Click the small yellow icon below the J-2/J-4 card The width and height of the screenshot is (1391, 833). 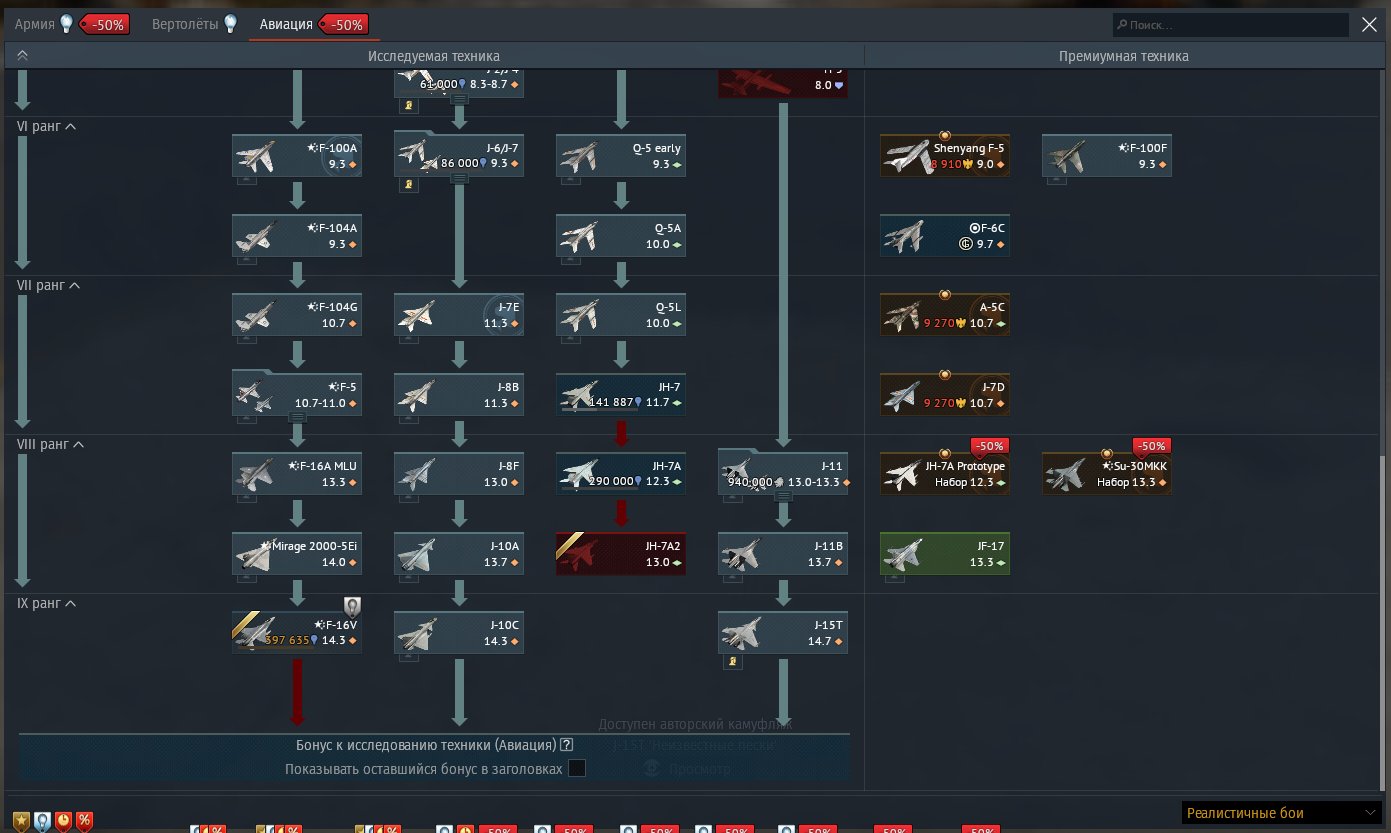pyautogui.click(x=408, y=105)
